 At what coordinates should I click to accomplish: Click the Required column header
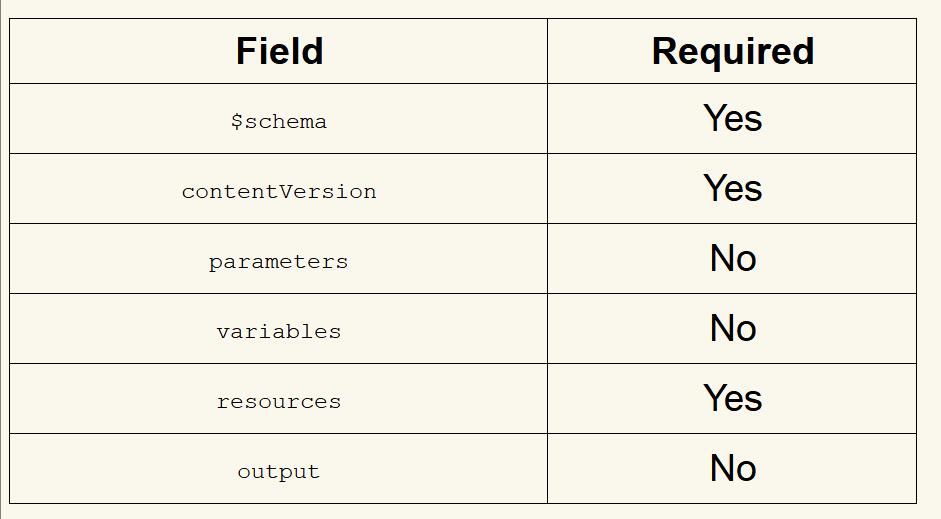(x=732, y=51)
